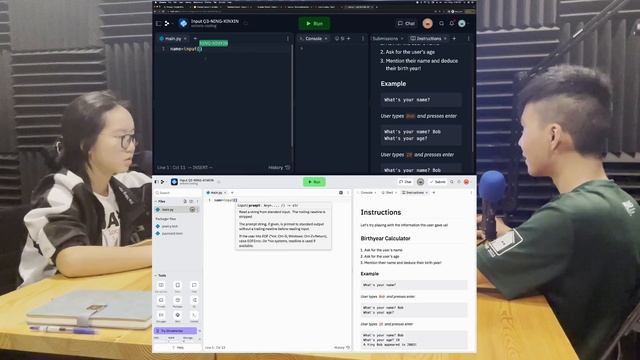Screen dimensions: 640x360
Task: Select the Shell tab in the light window
Action: coord(388,193)
